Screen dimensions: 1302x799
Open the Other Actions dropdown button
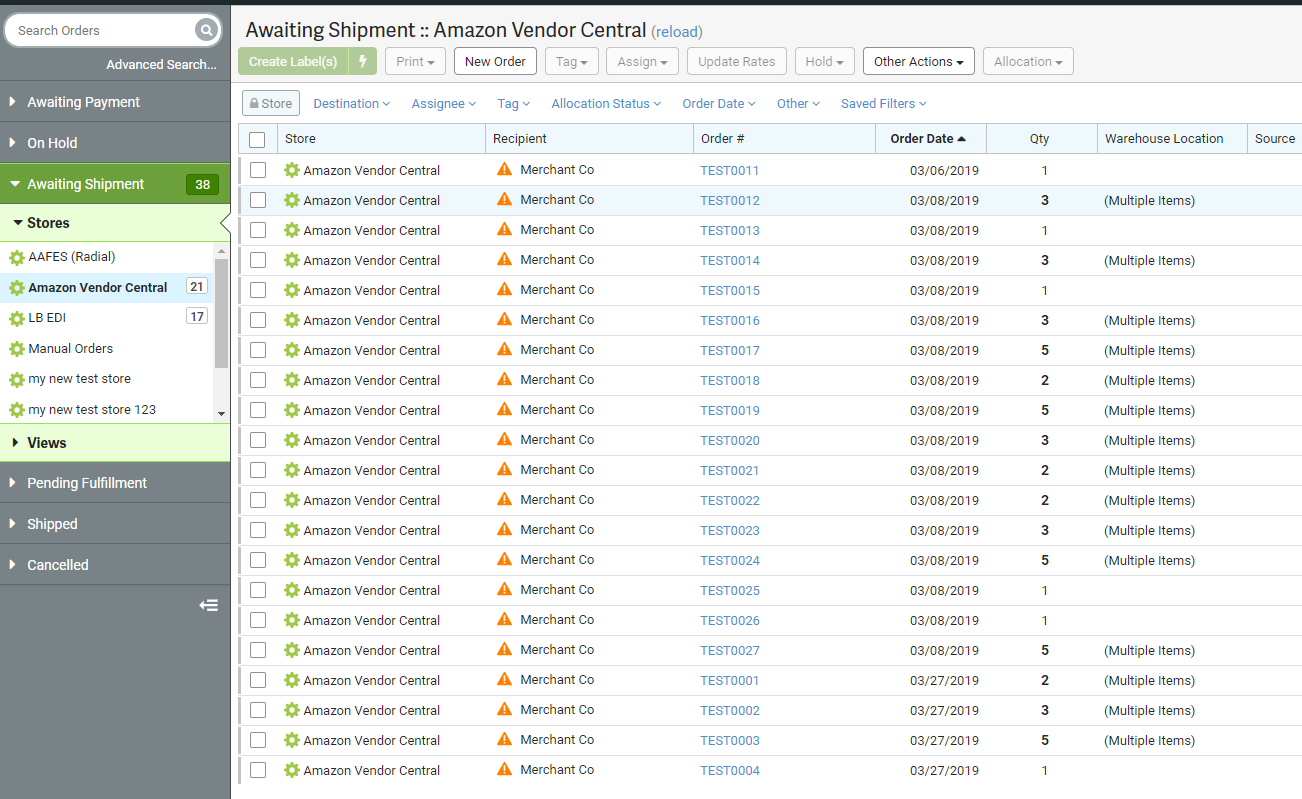tap(919, 61)
